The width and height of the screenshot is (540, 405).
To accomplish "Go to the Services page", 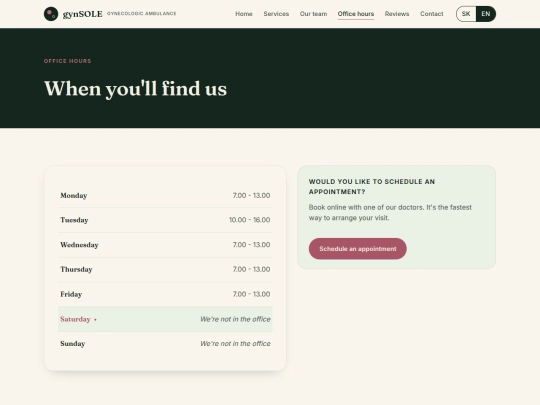I will pos(276,14).
